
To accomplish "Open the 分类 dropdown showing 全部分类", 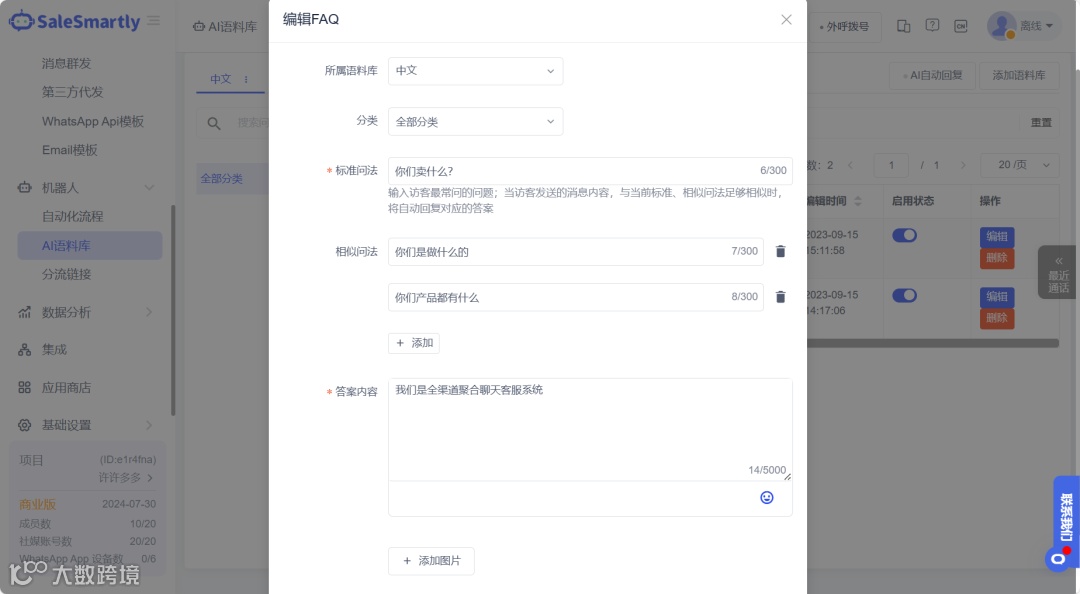I will (x=475, y=121).
